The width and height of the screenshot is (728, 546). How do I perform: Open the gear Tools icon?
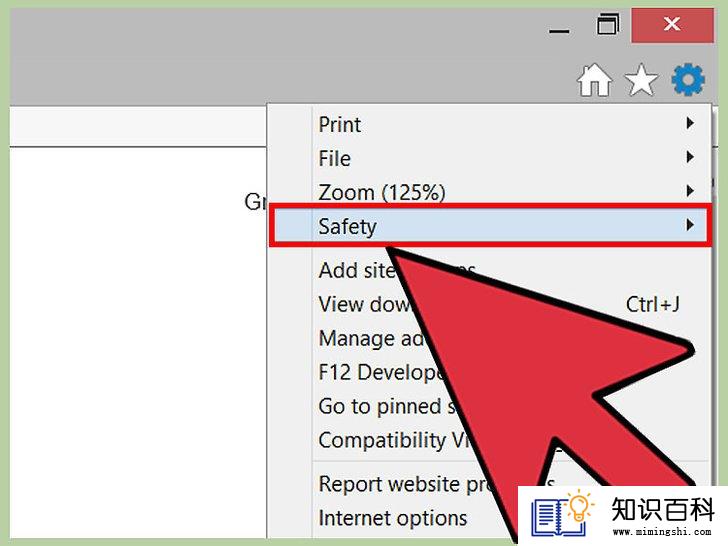[x=688, y=80]
